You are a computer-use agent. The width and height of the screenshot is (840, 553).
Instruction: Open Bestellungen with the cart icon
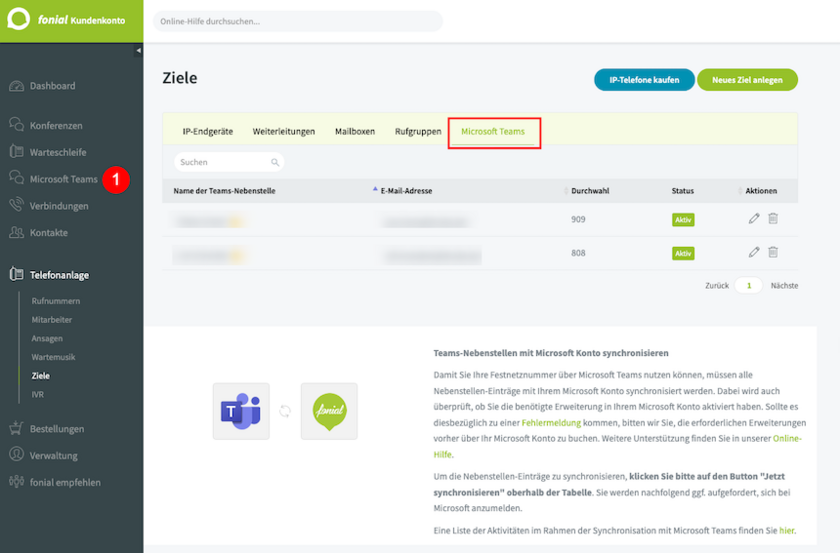pyautogui.click(x=57, y=429)
